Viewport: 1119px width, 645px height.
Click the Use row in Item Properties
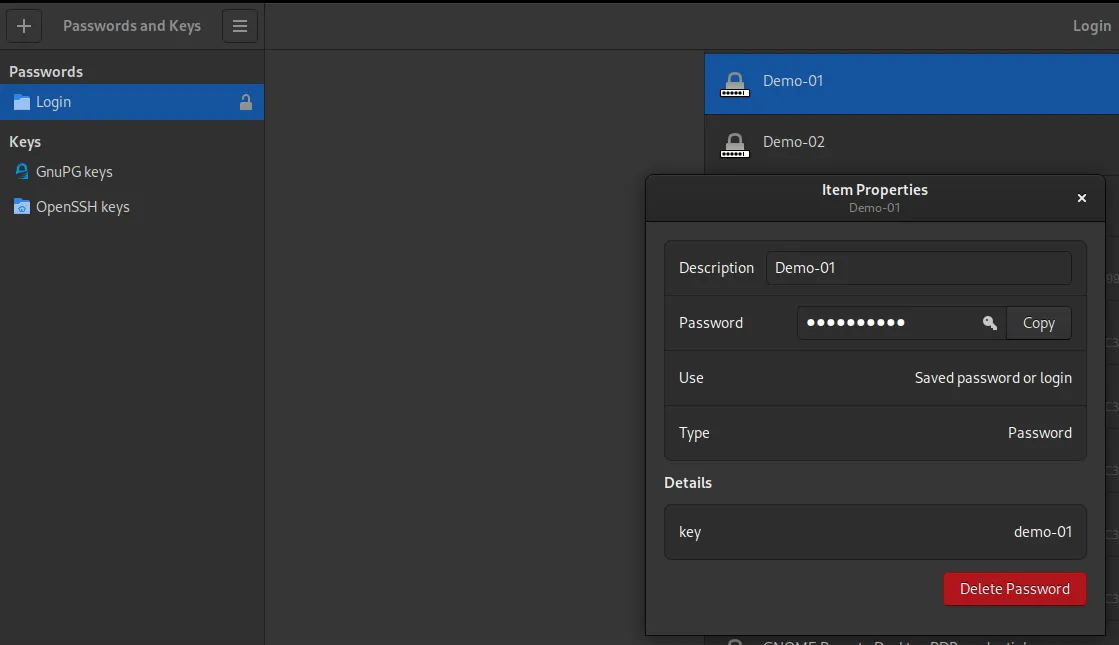click(875, 378)
